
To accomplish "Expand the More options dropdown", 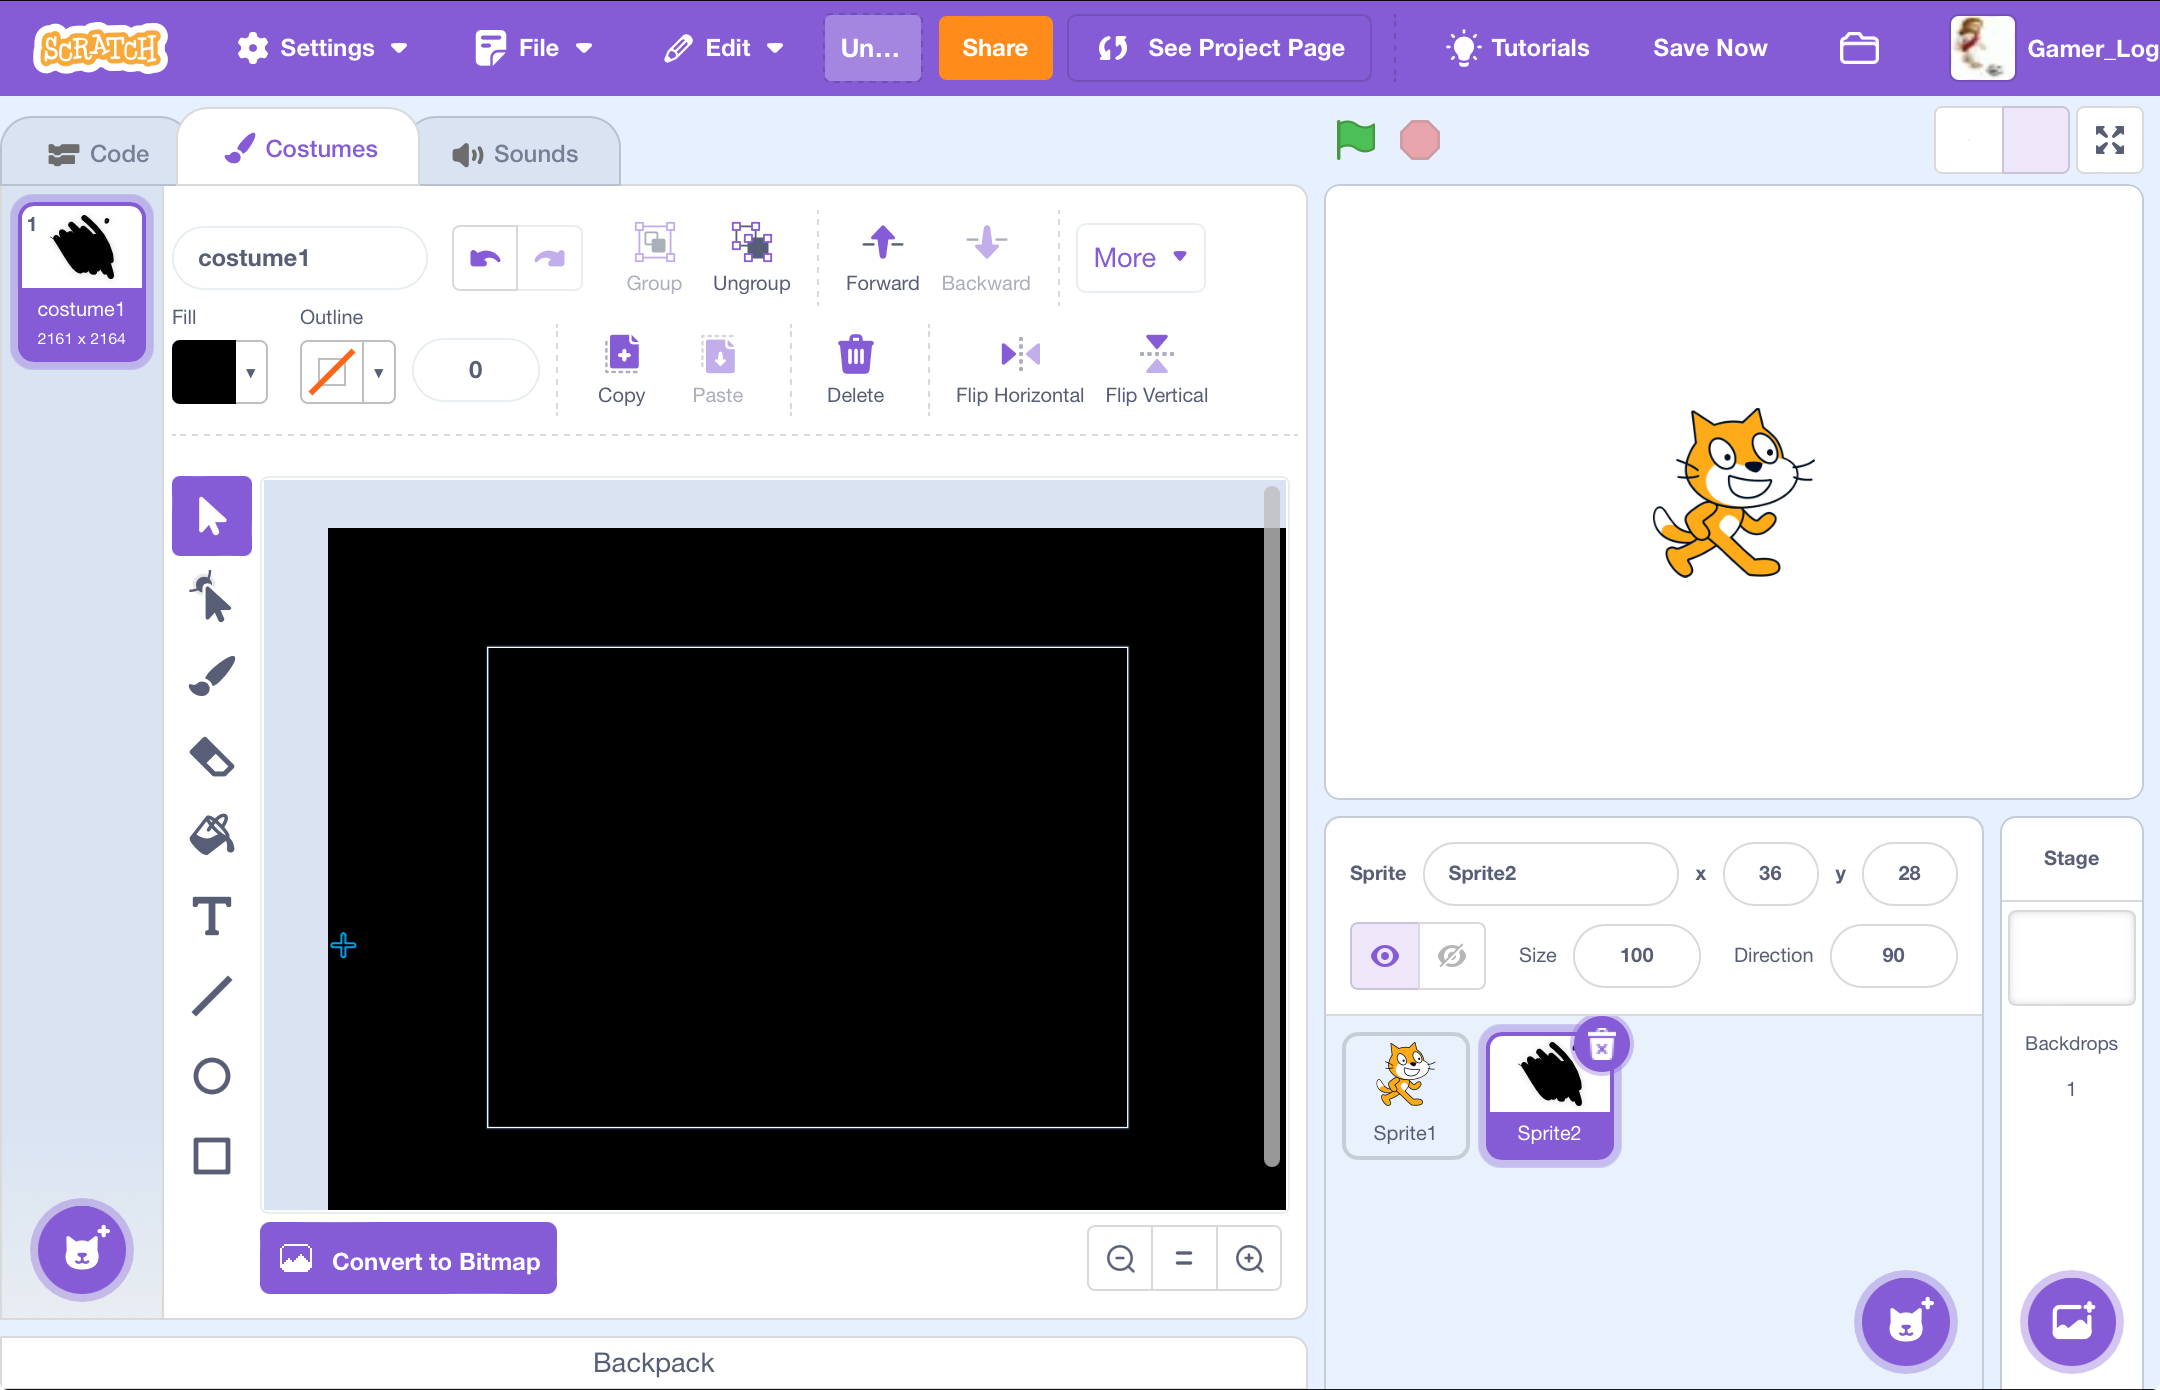I will click(1140, 258).
